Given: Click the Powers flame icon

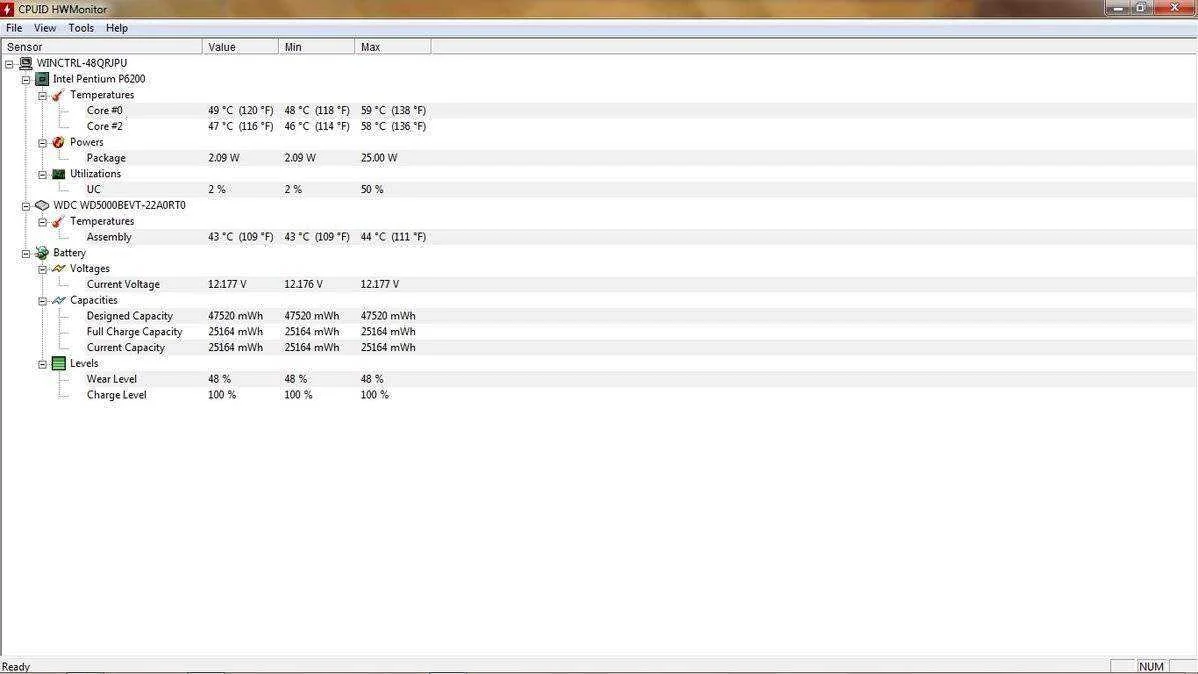Looking at the screenshot, I should click(x=58, y=142).
